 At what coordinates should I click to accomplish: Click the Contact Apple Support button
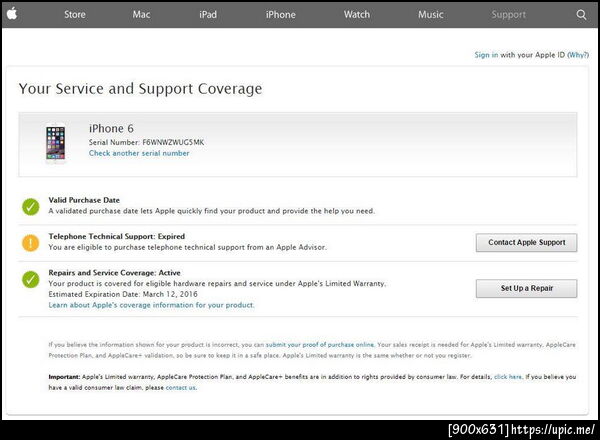[x=527, y=243]
